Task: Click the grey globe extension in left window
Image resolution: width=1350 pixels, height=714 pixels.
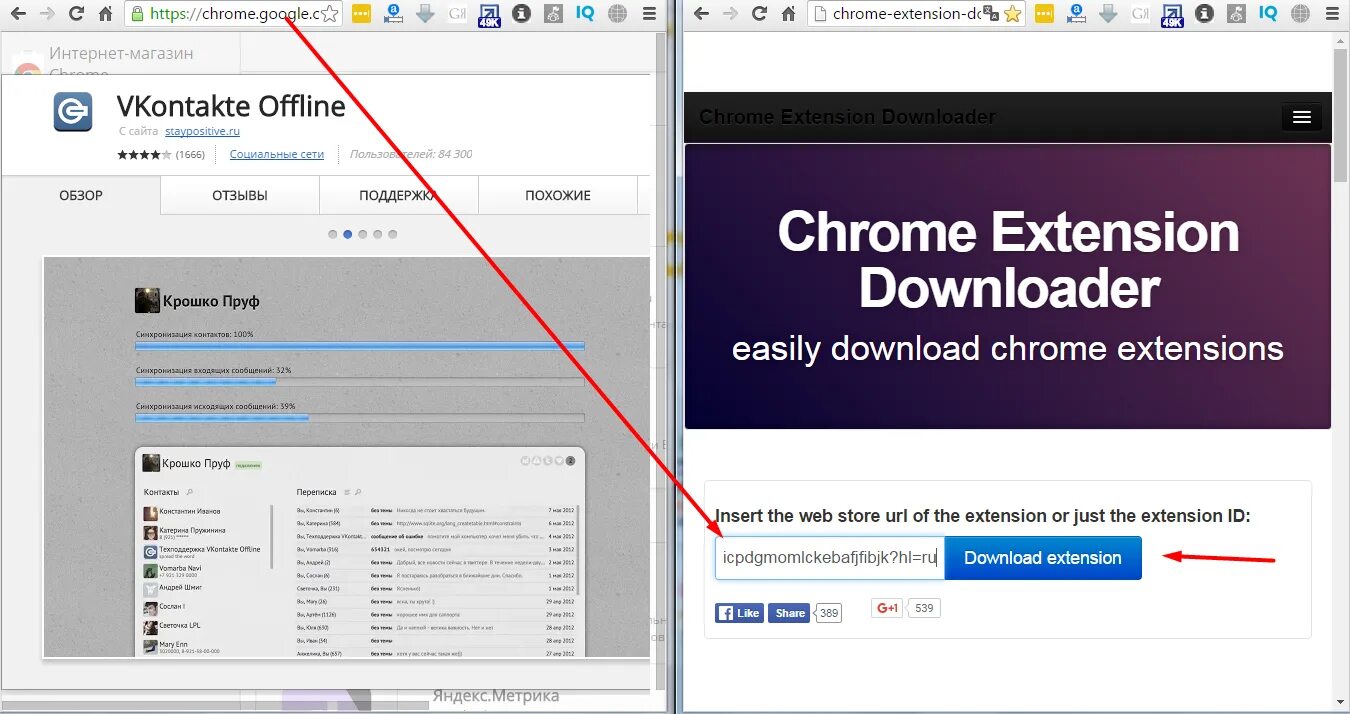Action: coord(617,14)
